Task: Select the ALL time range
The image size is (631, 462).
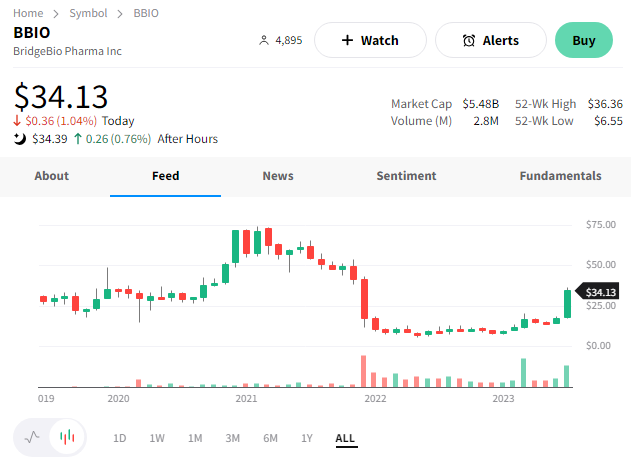Action: point(345,438)
